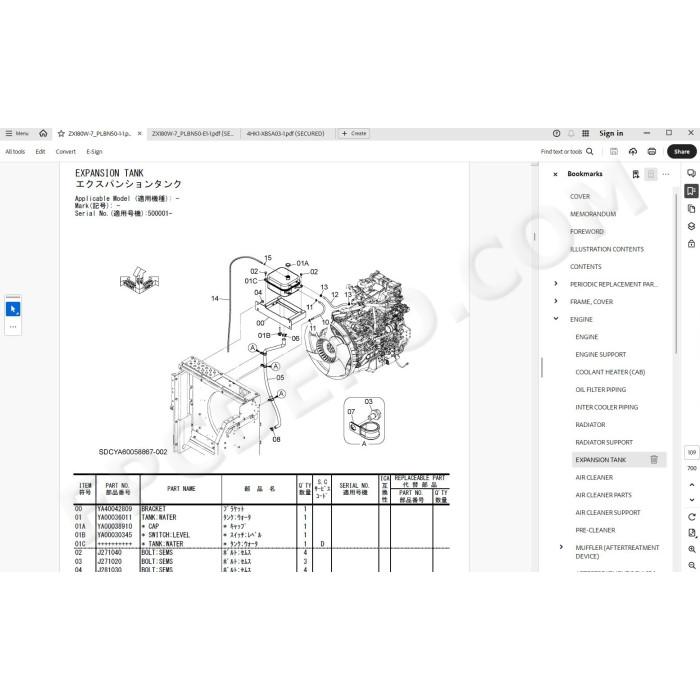Star the ZX180W-7_PLBN50-1 document tab
700x700 pixels.
pos(61,133)
